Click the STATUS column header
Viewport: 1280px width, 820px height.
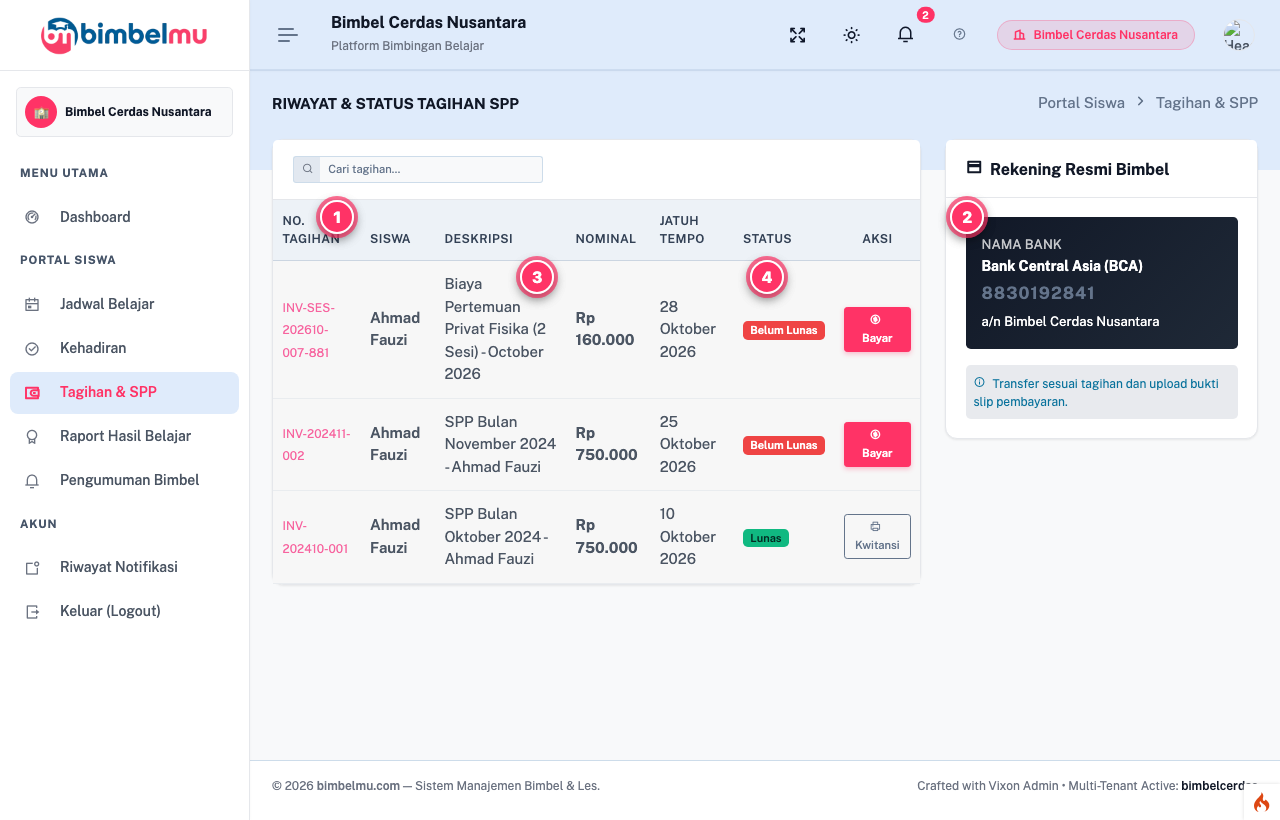767,239
